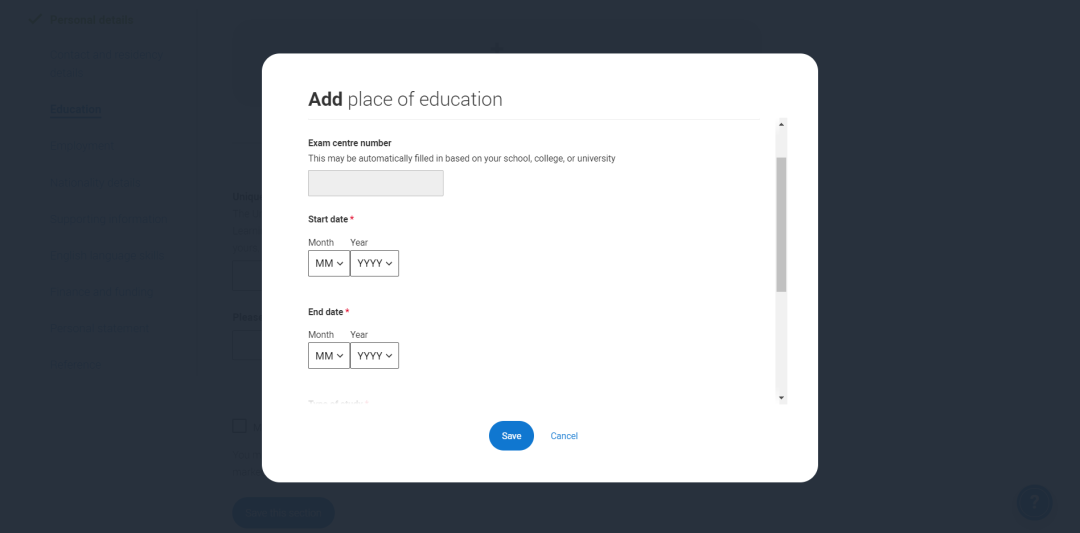The image size is (1080, 533).
Task: Select Finance and funding in the sidebar
Action: click(104, 292)
